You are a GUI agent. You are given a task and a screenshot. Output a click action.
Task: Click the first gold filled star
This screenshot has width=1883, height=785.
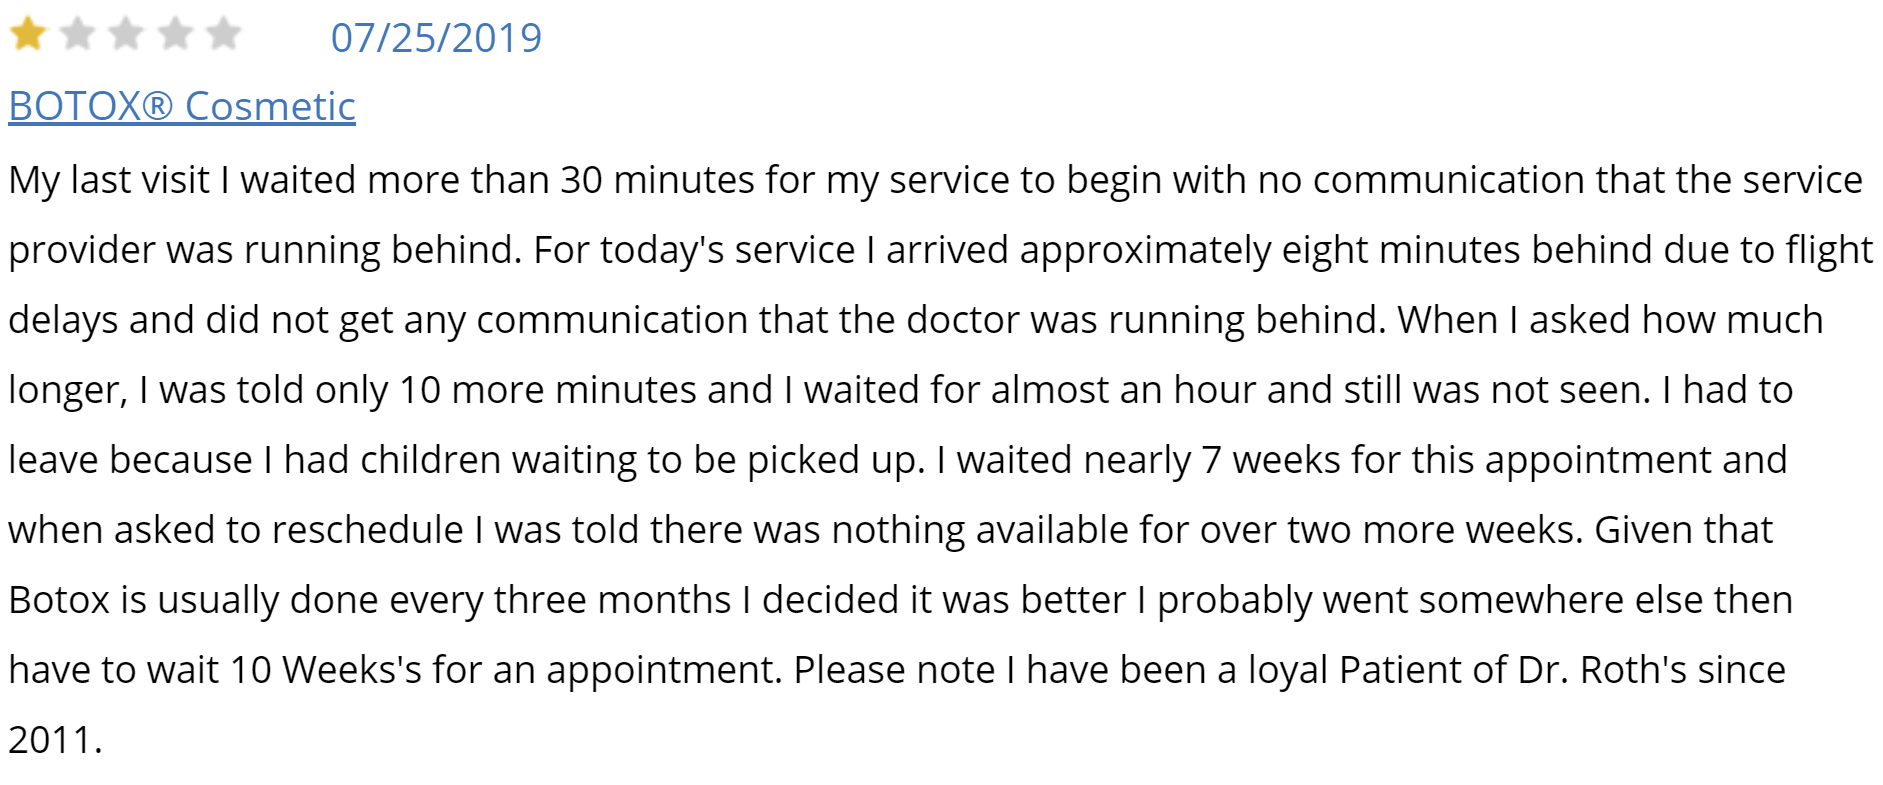click(28, 34)
